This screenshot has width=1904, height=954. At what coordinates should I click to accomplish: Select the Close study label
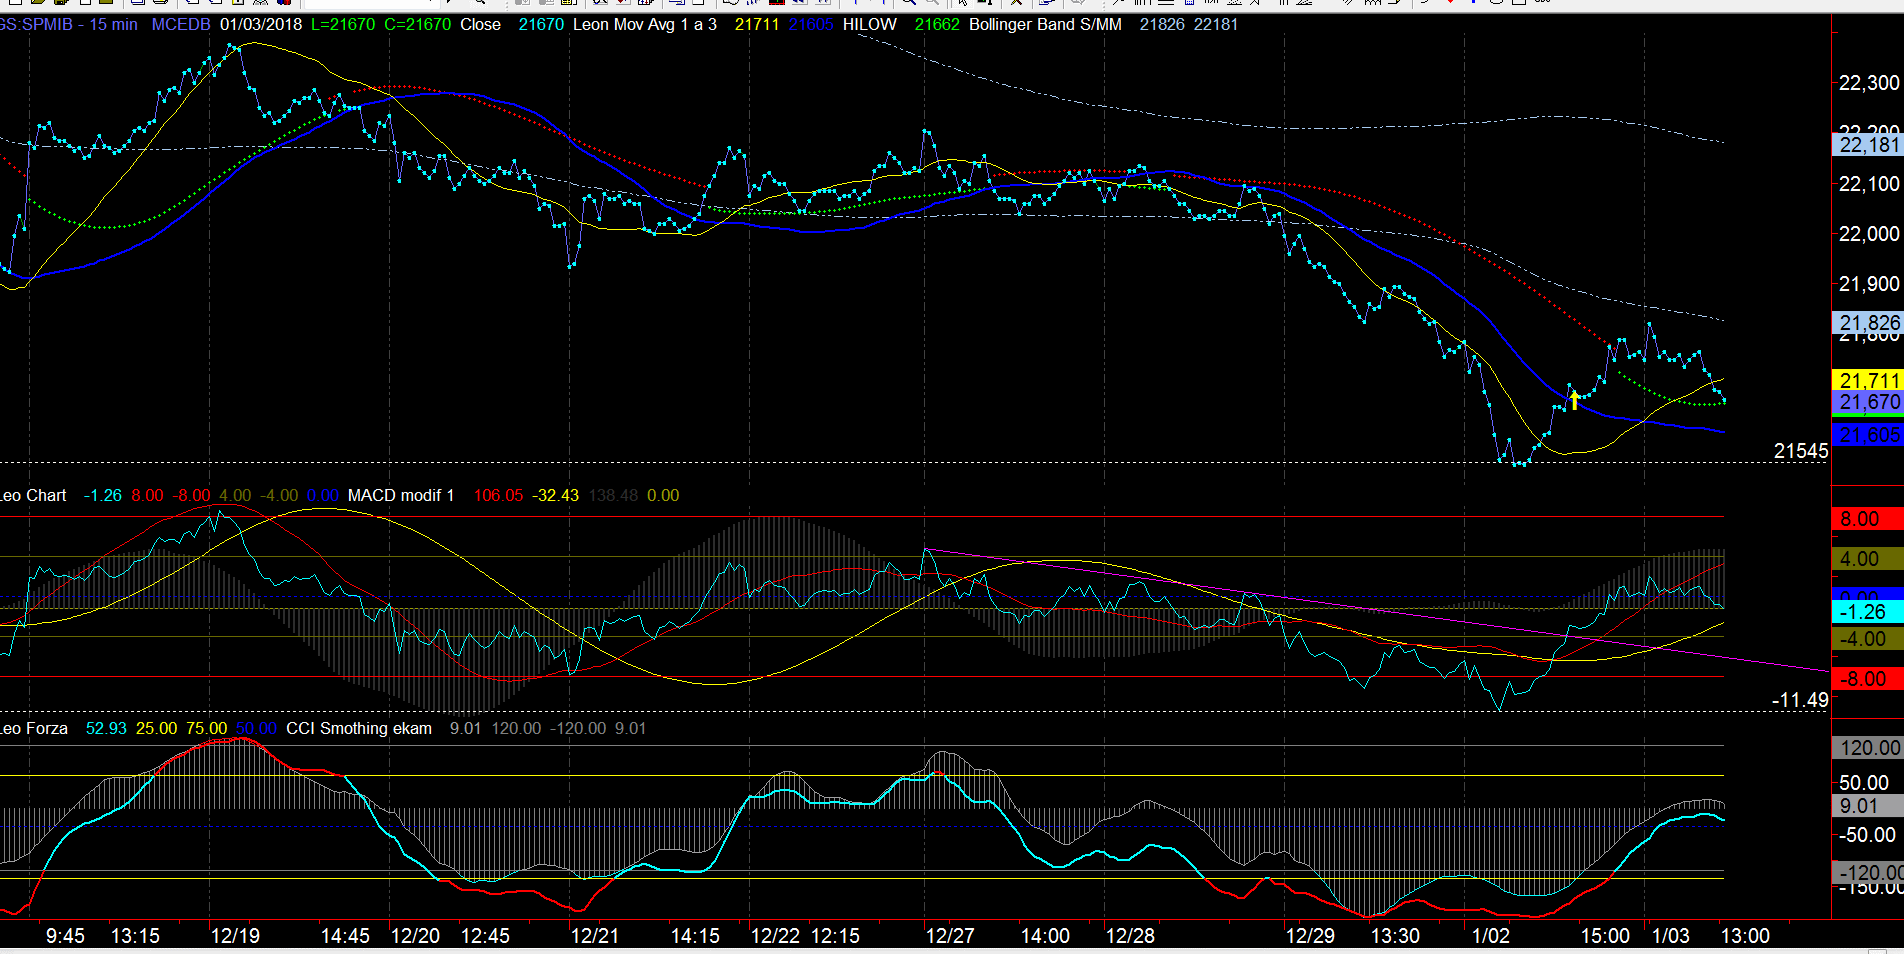480,24
